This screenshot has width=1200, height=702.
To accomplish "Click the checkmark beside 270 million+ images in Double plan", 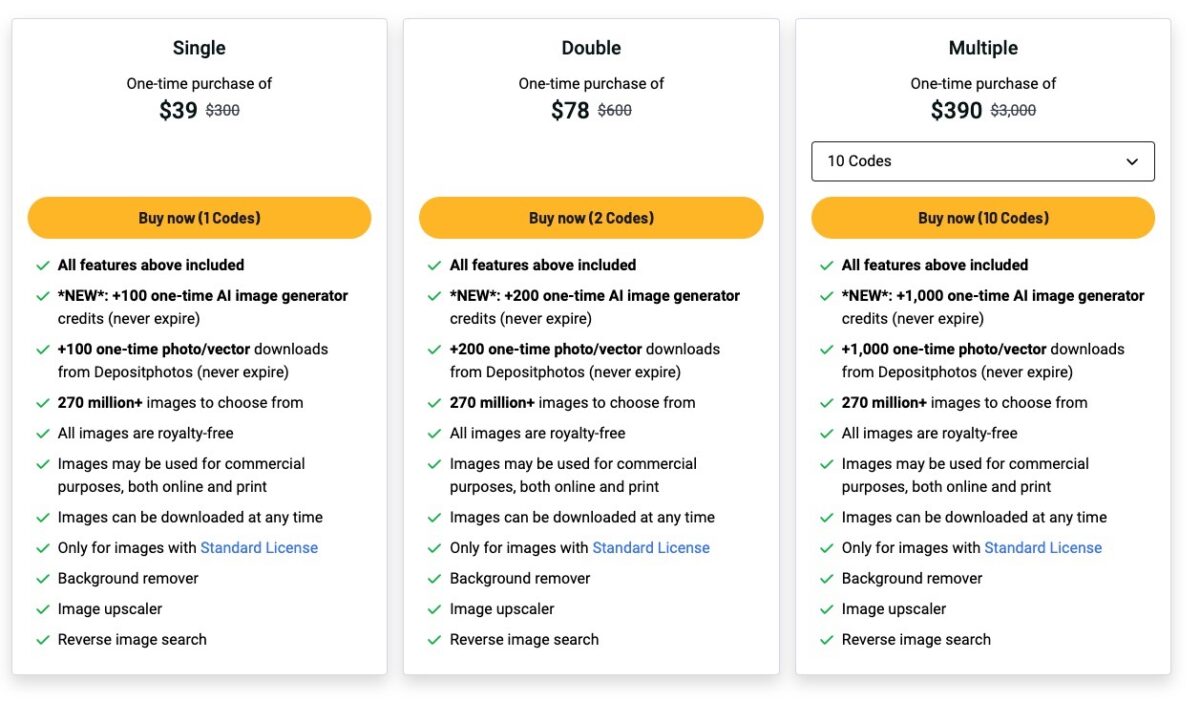I will 434,402.
